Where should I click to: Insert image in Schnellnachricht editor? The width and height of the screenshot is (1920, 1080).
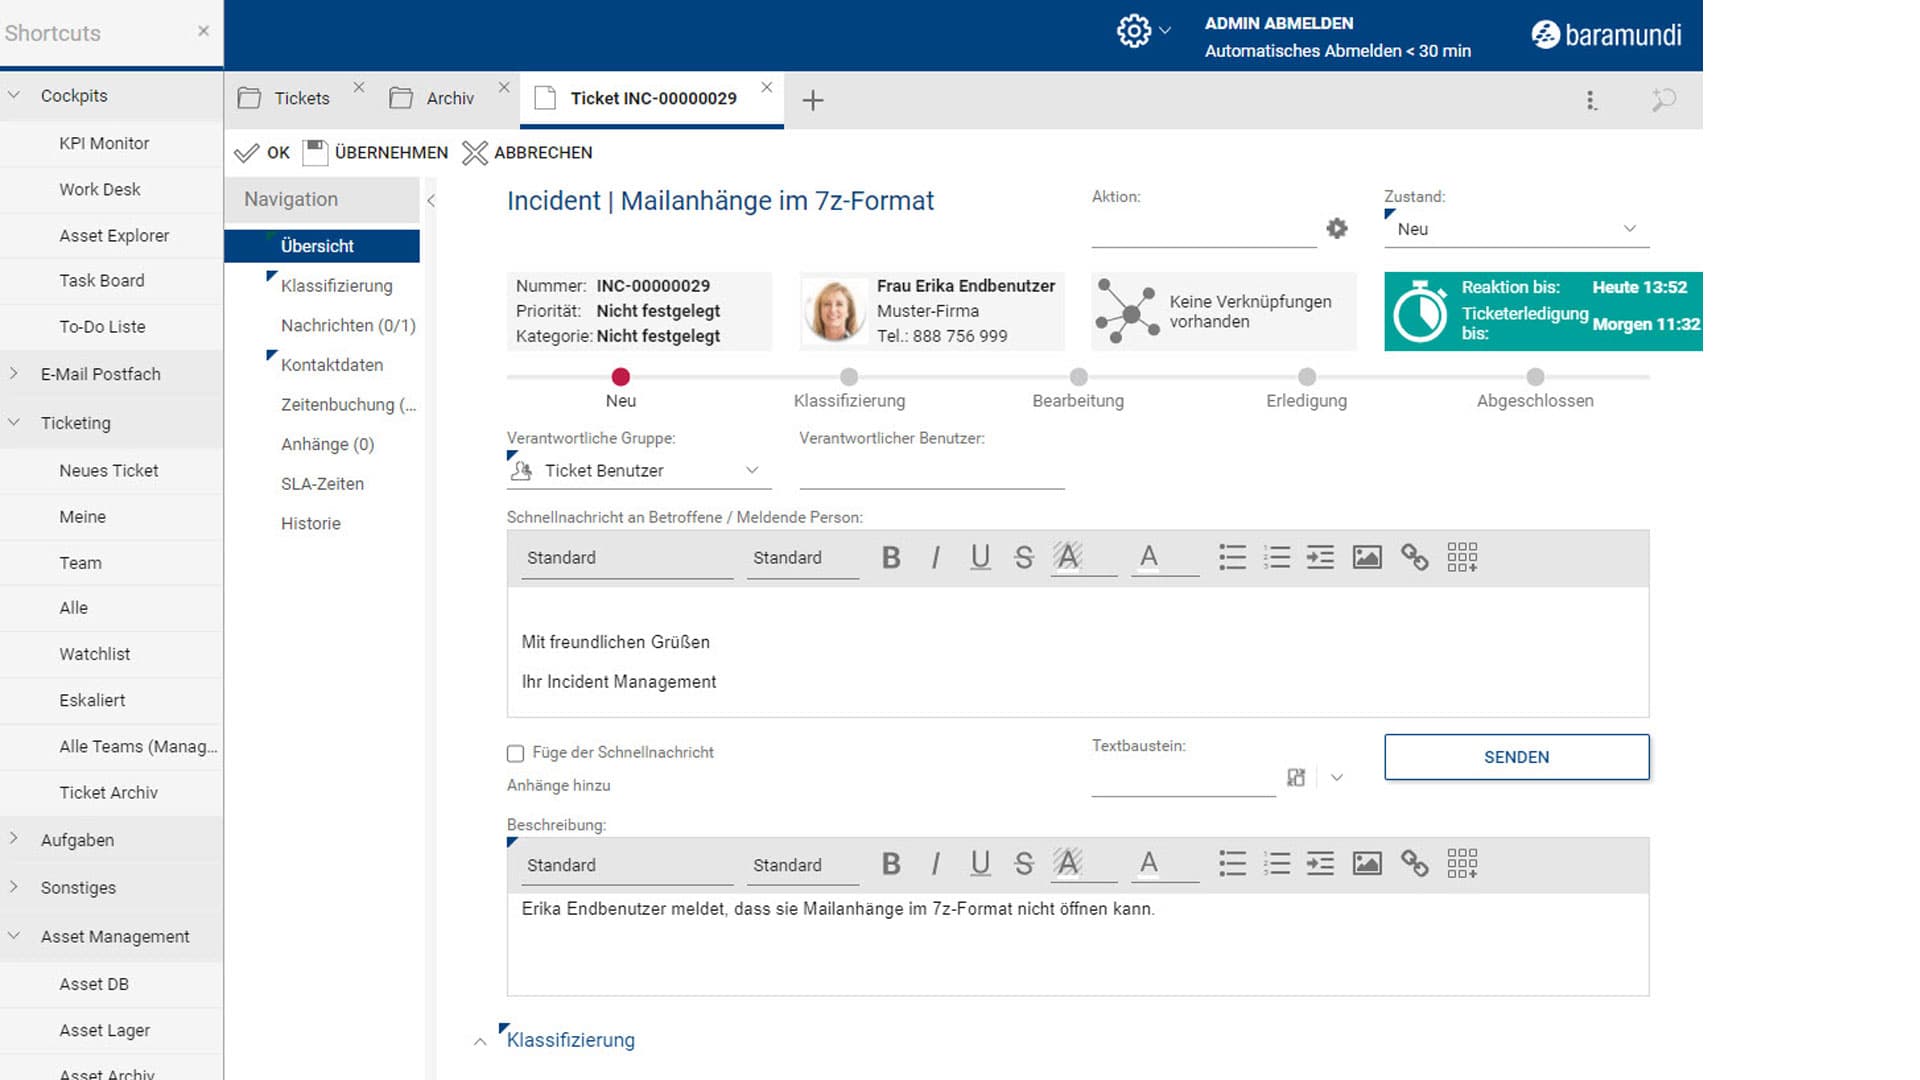[x=1367, y=557]
